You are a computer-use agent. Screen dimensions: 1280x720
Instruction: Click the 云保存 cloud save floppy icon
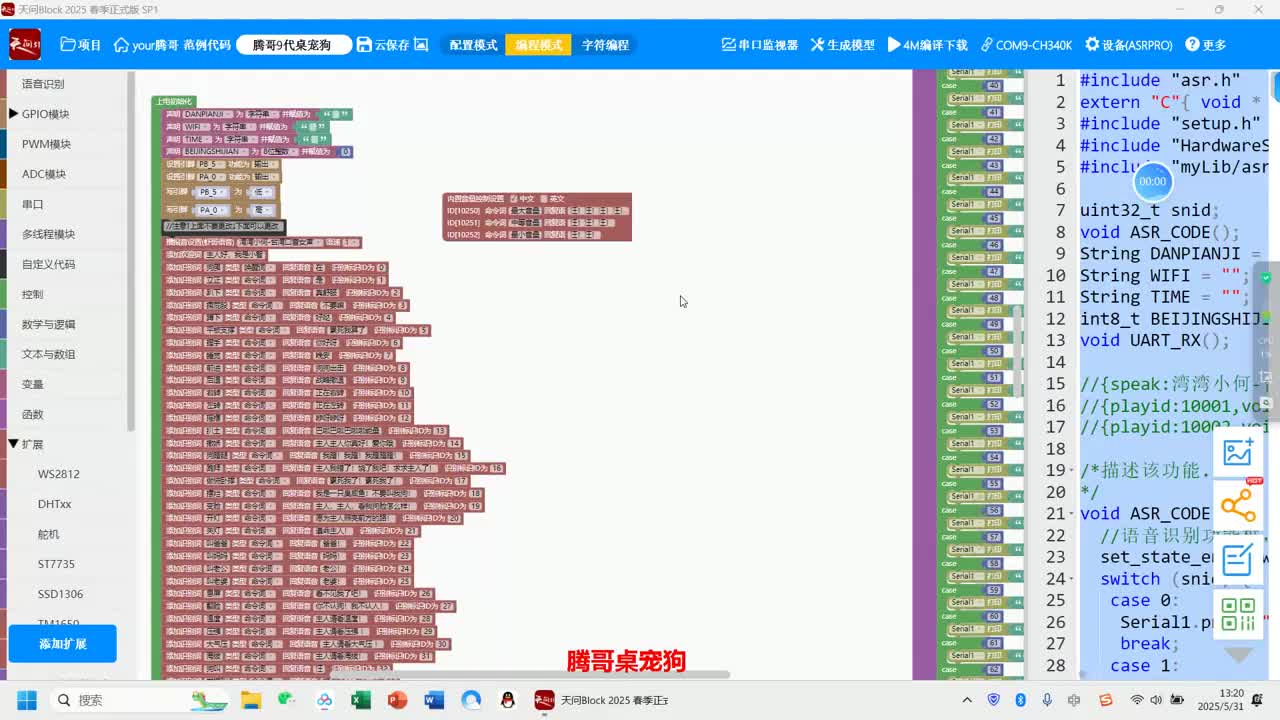364,45
